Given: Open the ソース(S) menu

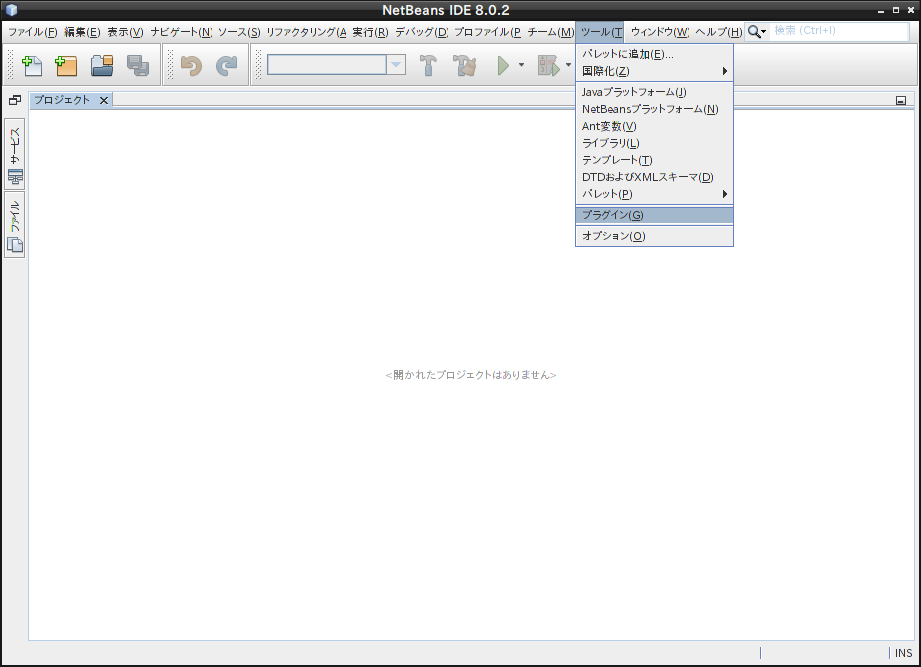Looking at the screenshot, I should [x=239, y=32].
